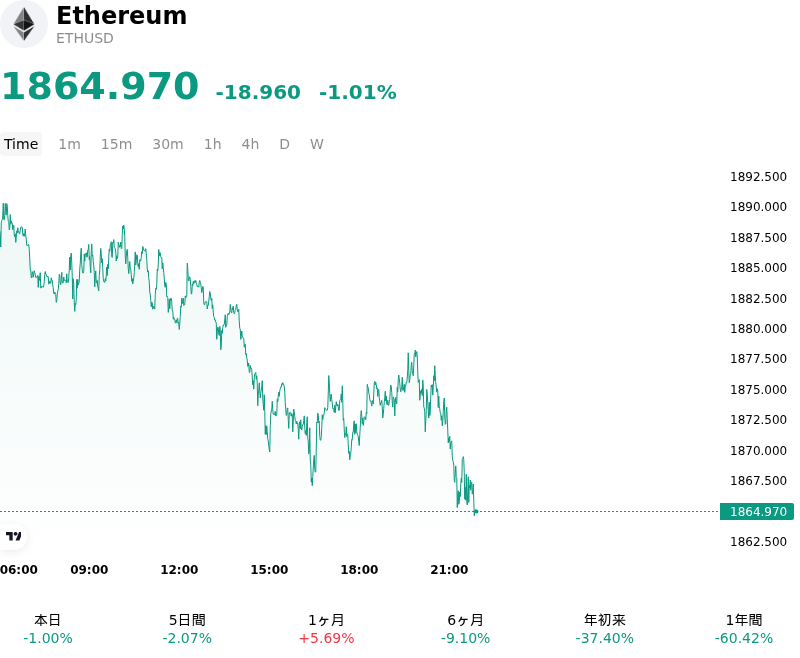Select the 本日 performance range
This screenshot has width=800, height=658.
(47, 629)
